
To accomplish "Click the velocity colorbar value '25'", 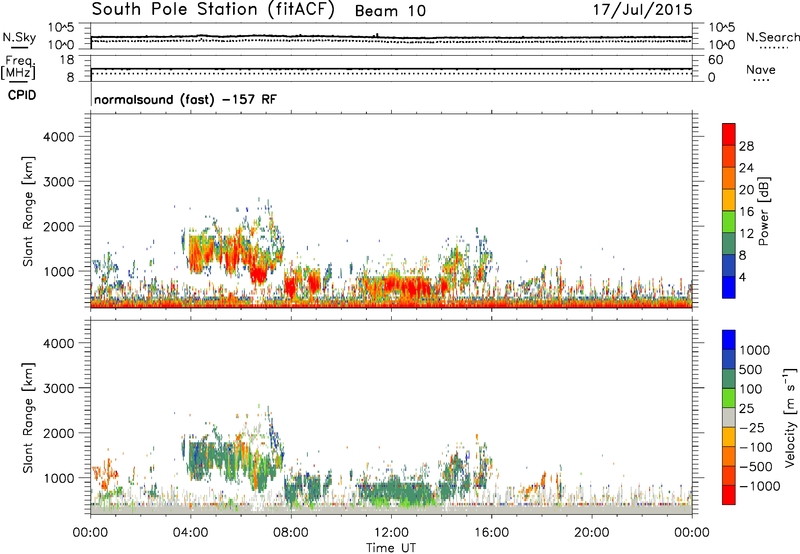I will pos(747,409).
